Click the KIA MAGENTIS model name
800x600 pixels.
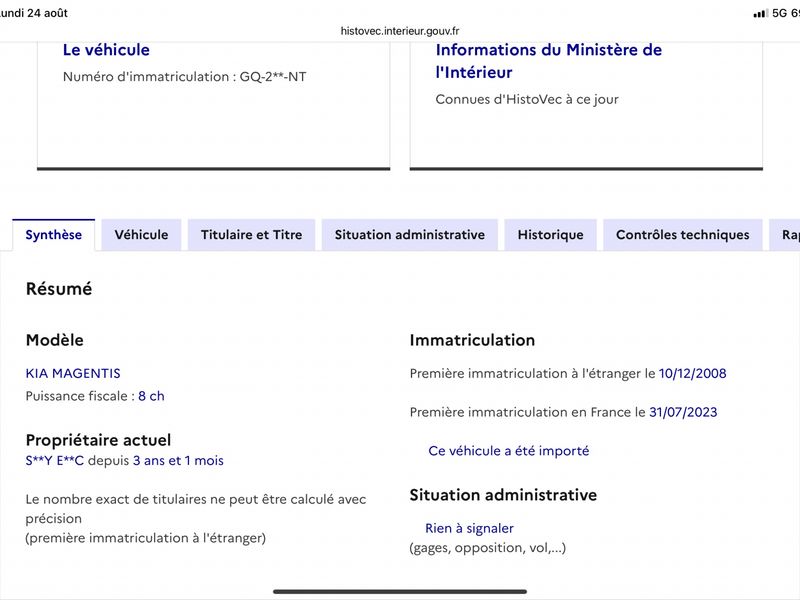[x=73, y=373]
